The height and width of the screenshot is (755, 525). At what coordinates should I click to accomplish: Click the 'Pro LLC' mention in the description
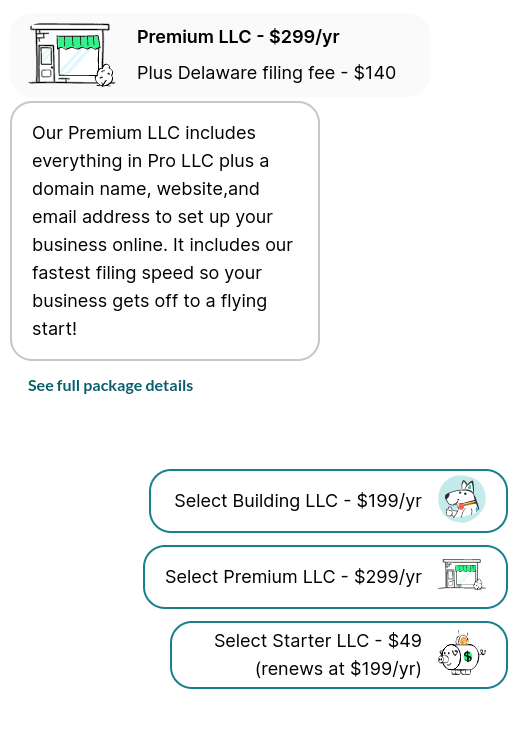tap(181, 161)
